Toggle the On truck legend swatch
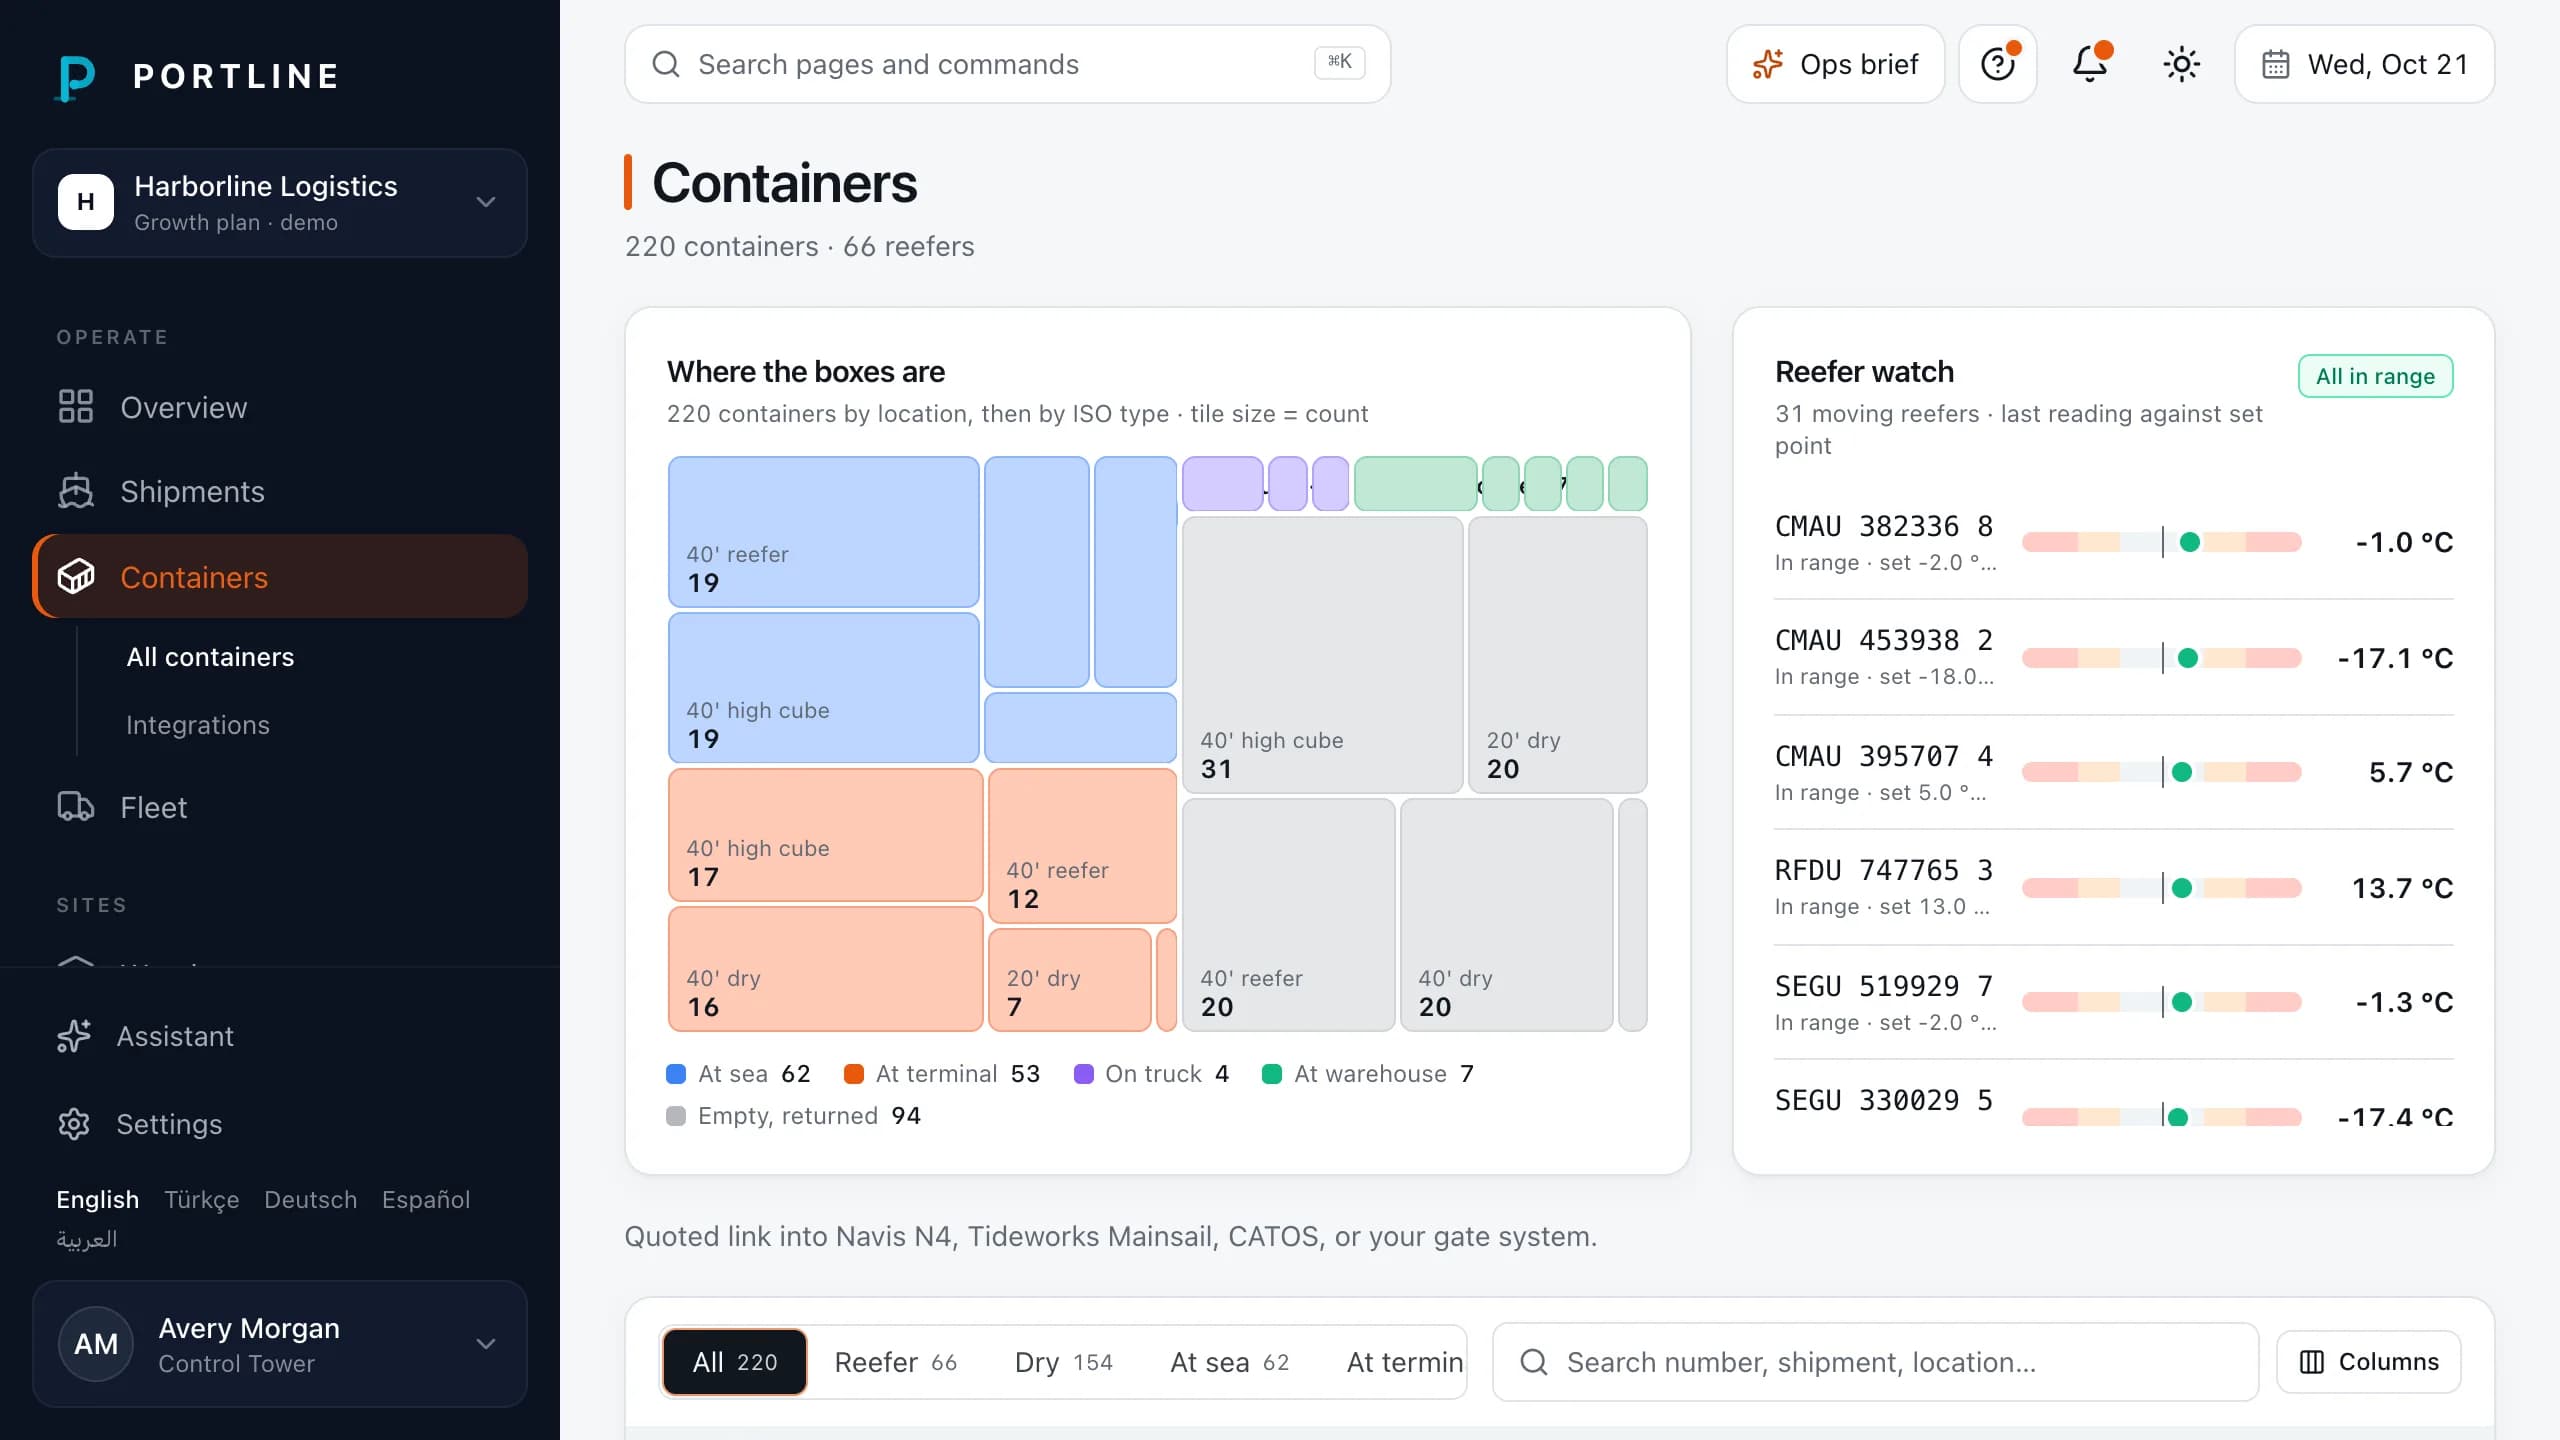The width and height of the screenshot is (2560, 1440). click(1083, 1074)
